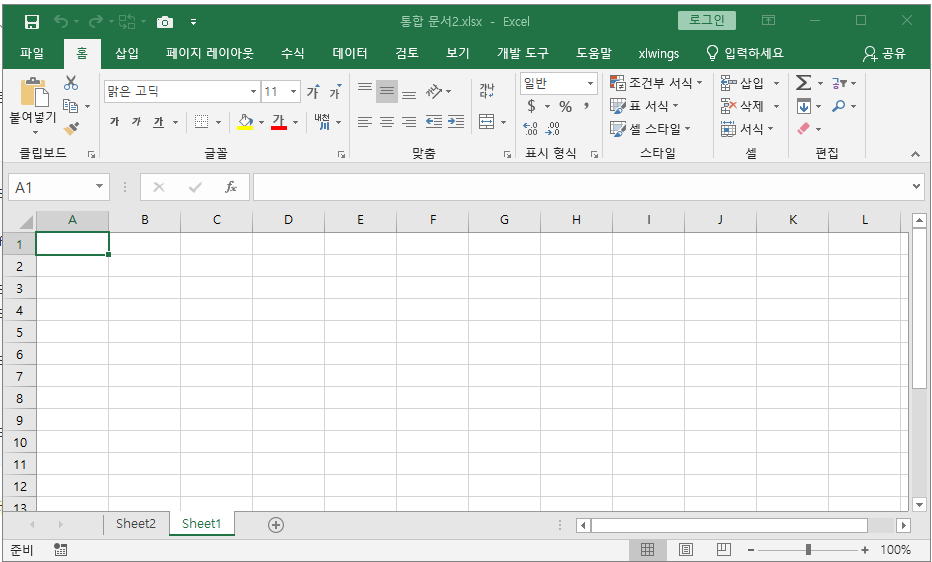Toggle underline 가 formatting

point(158,122)
